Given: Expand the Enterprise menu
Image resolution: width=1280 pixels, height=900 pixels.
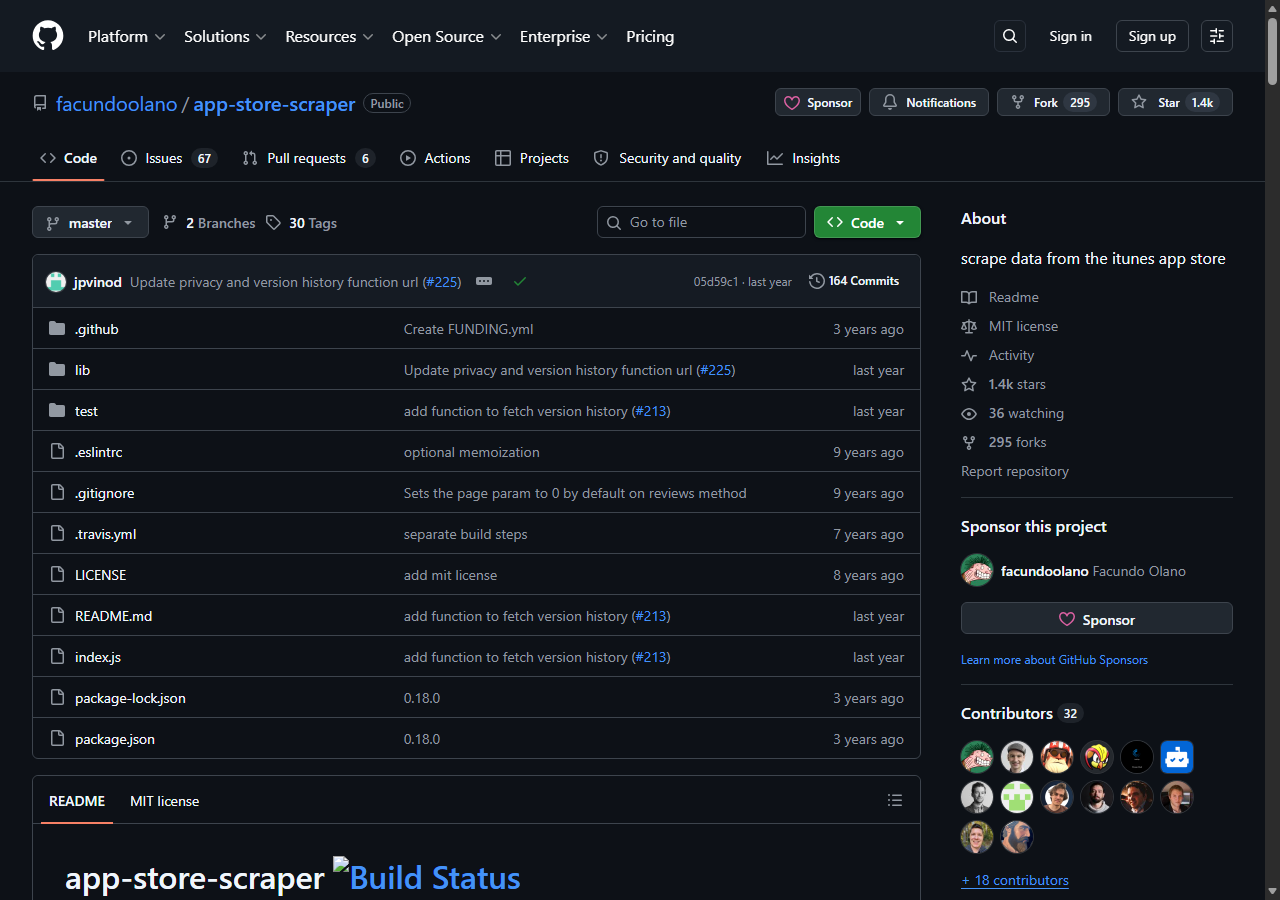Looking at the screenshot, I should pyautogui.click(x=563, y=36).
